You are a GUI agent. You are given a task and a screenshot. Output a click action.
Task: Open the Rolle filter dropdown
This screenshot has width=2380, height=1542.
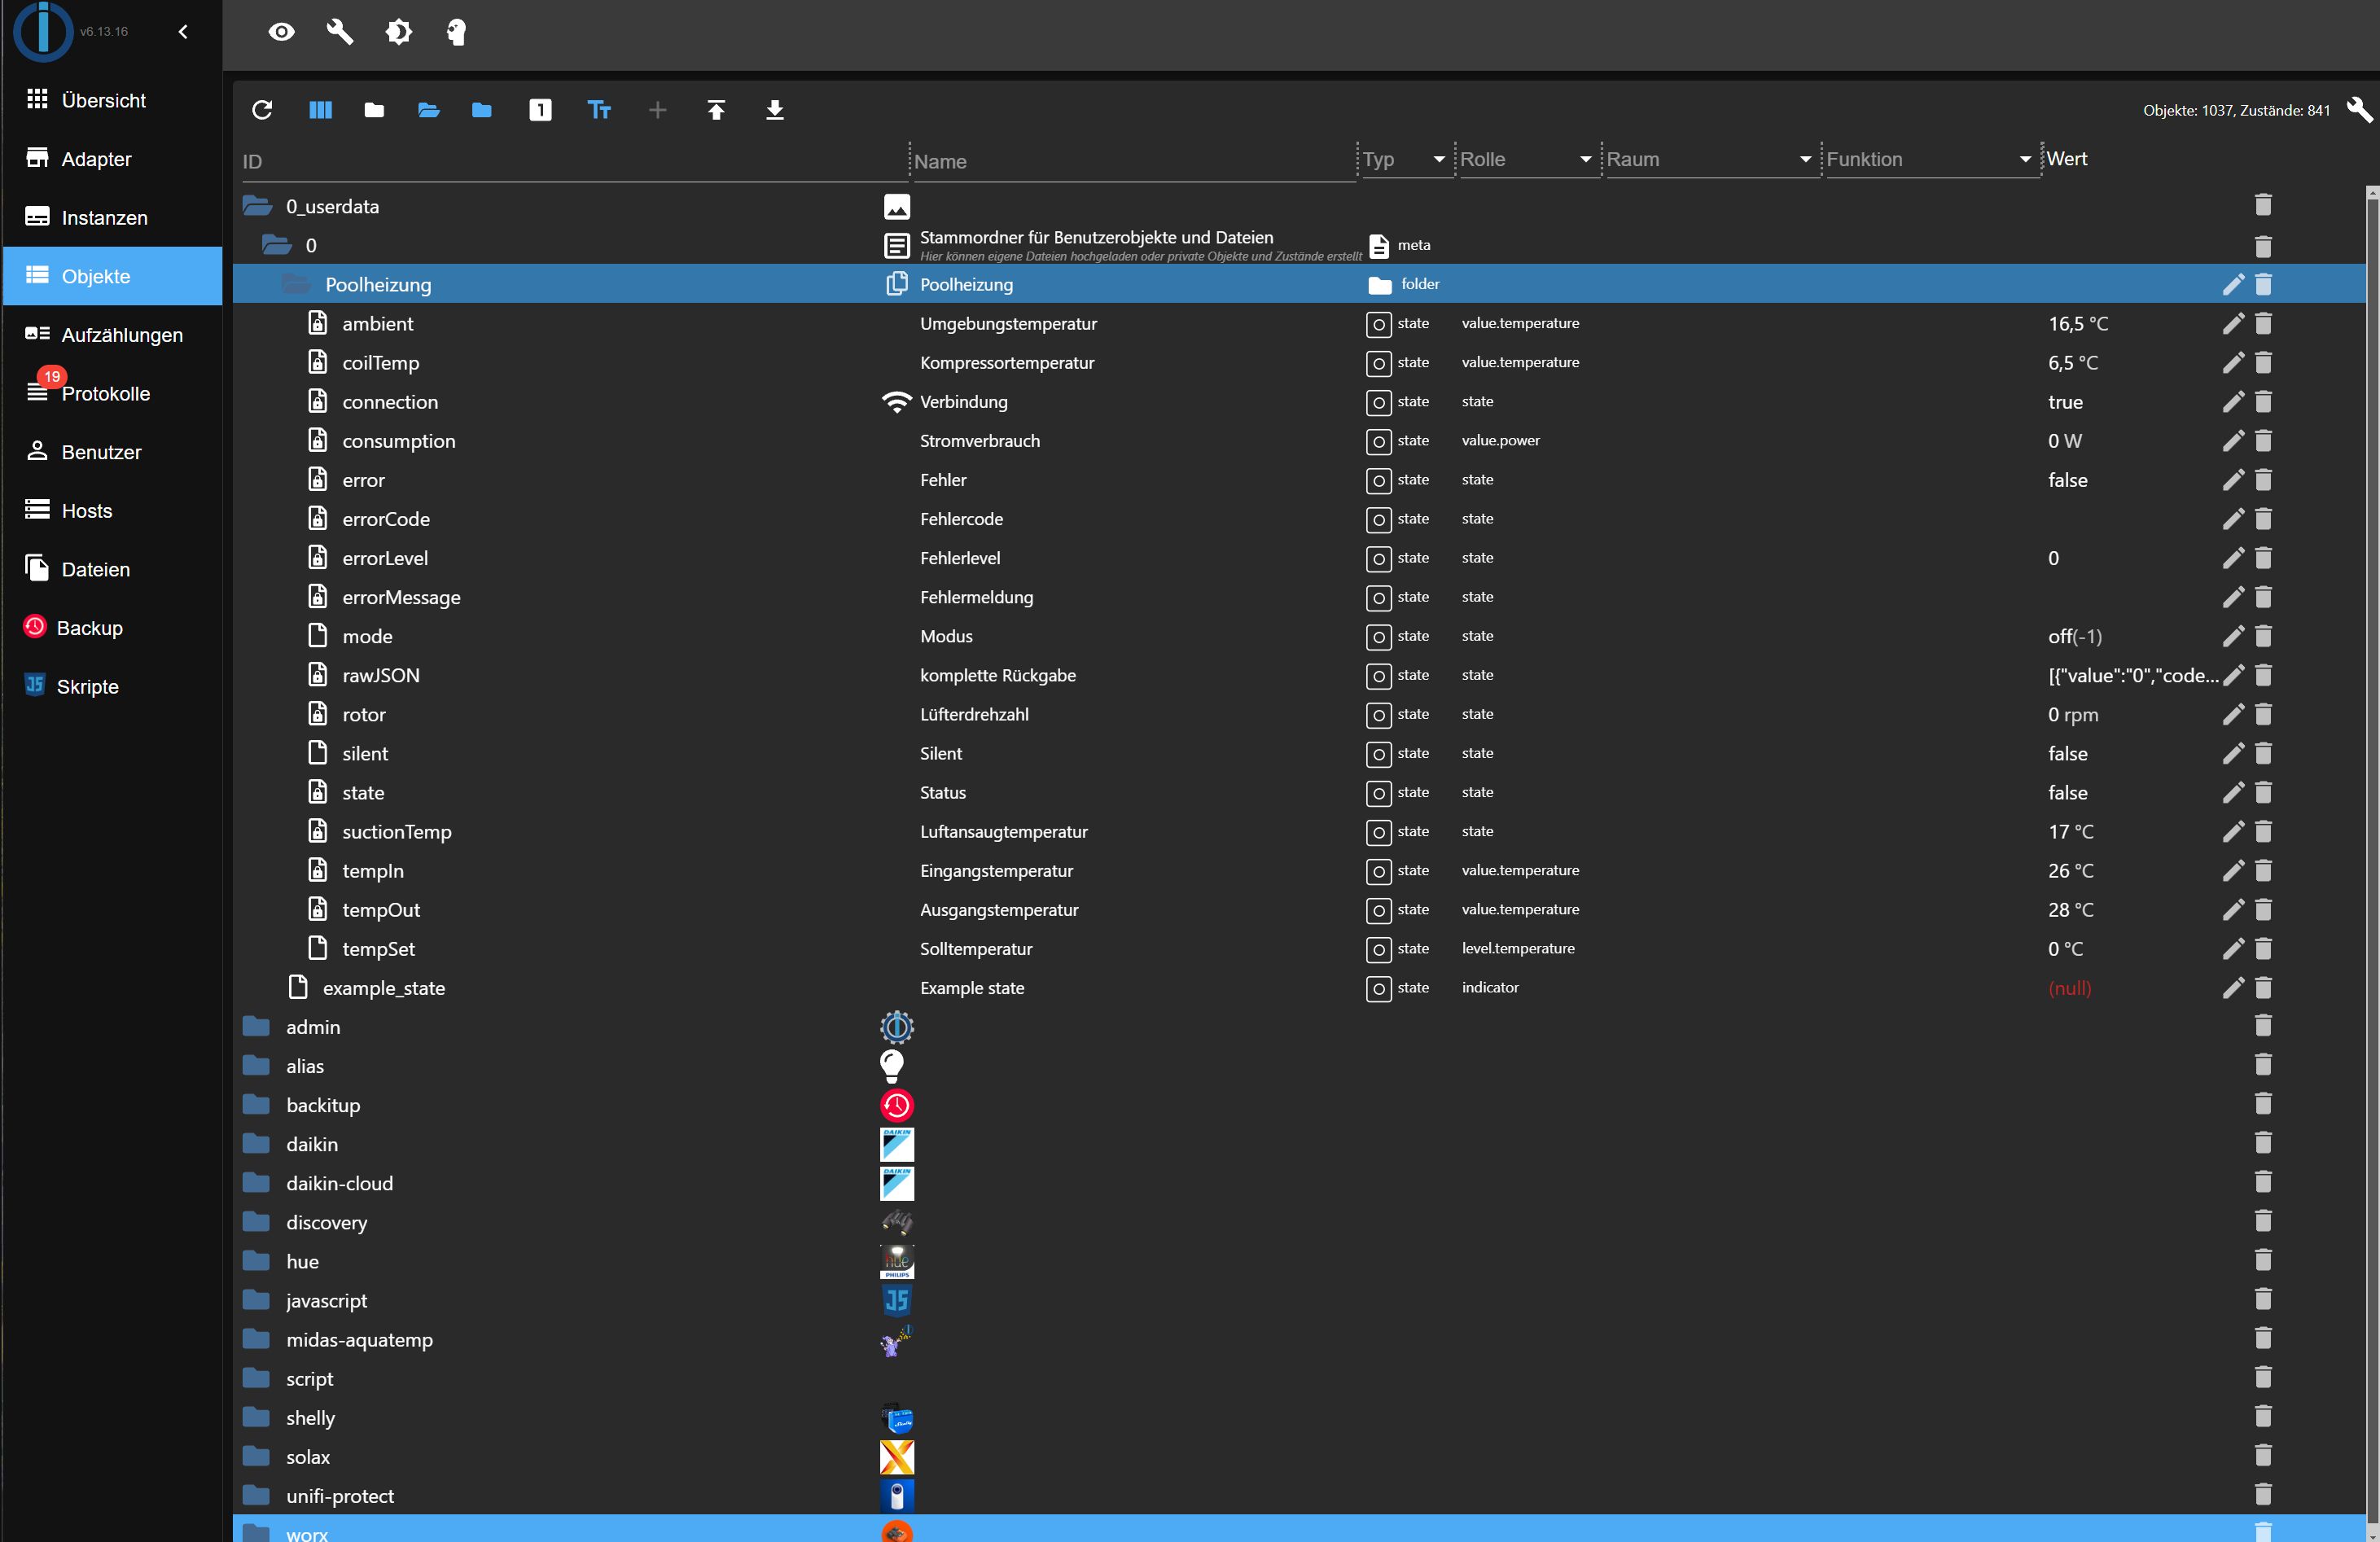(1584, 160)
